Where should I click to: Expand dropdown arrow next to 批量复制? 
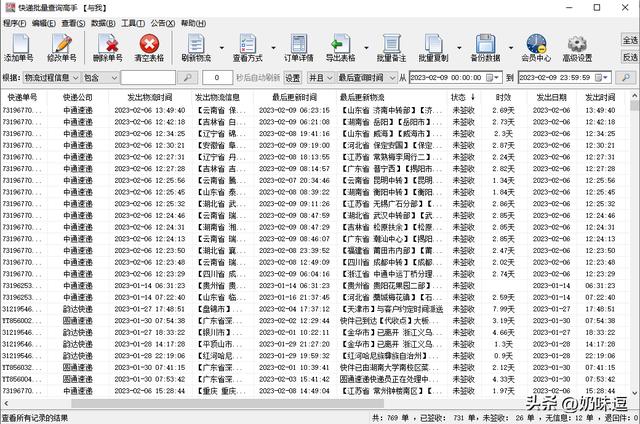point(459,48)
